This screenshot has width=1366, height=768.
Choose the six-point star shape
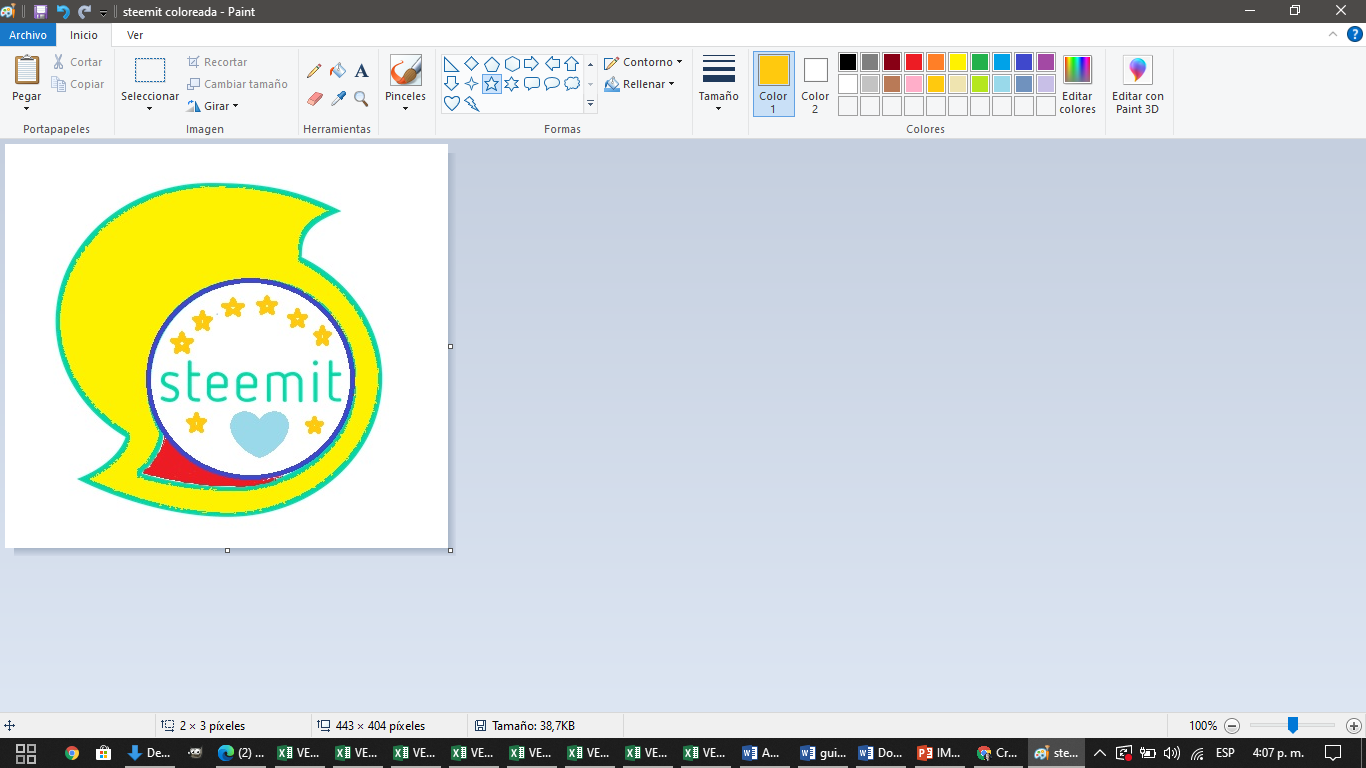click(512, 84)
